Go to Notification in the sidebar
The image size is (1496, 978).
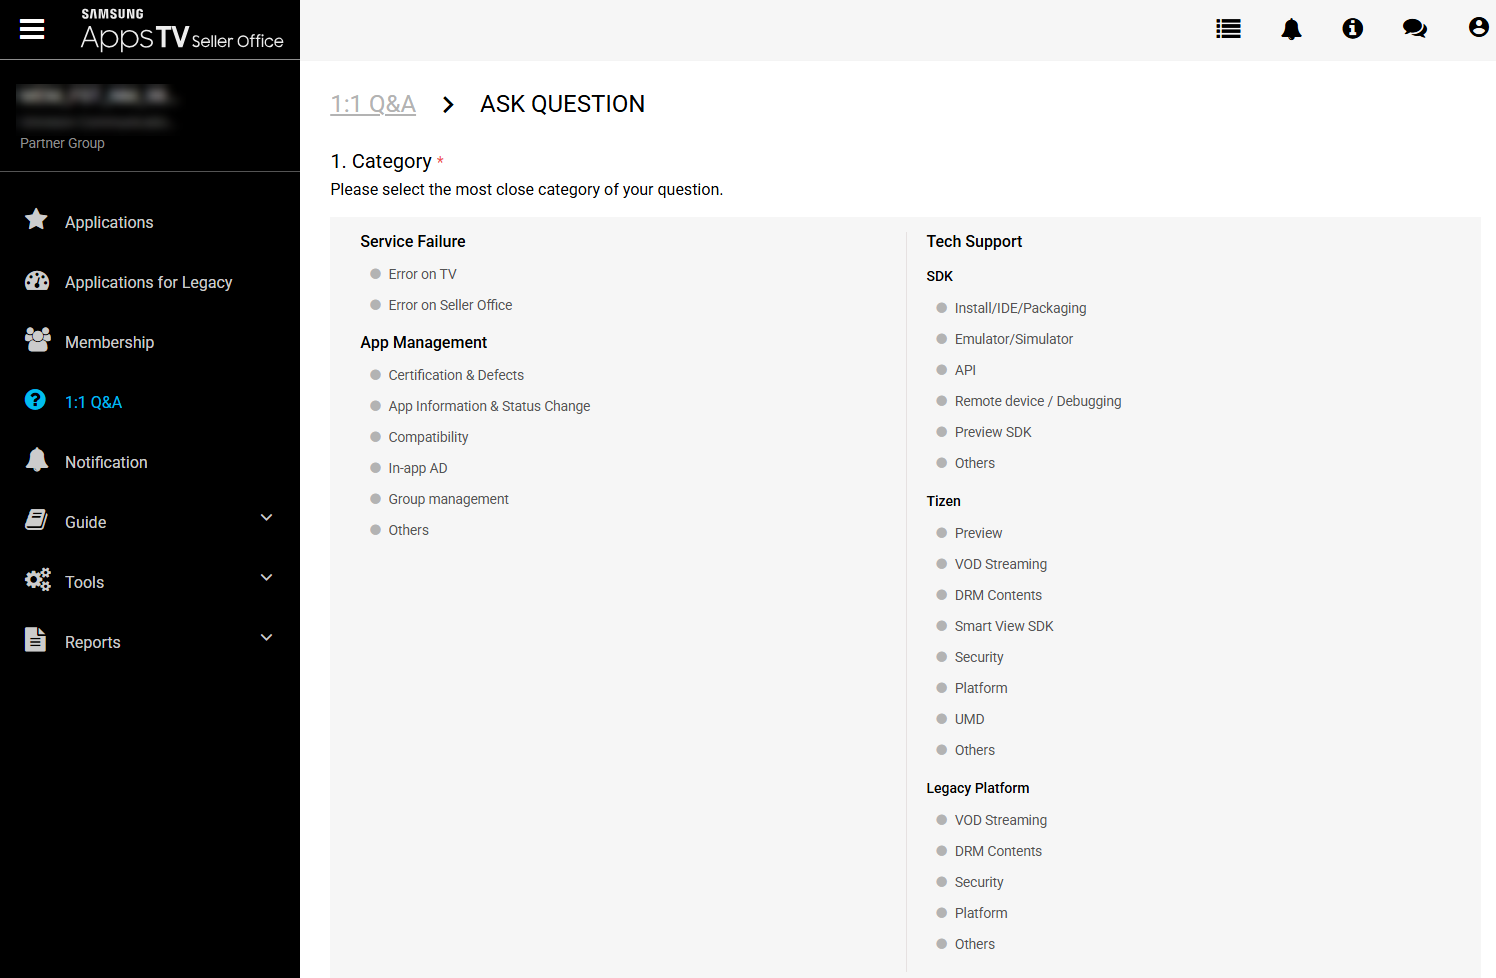pyautogui.click(x=106, y=462)
